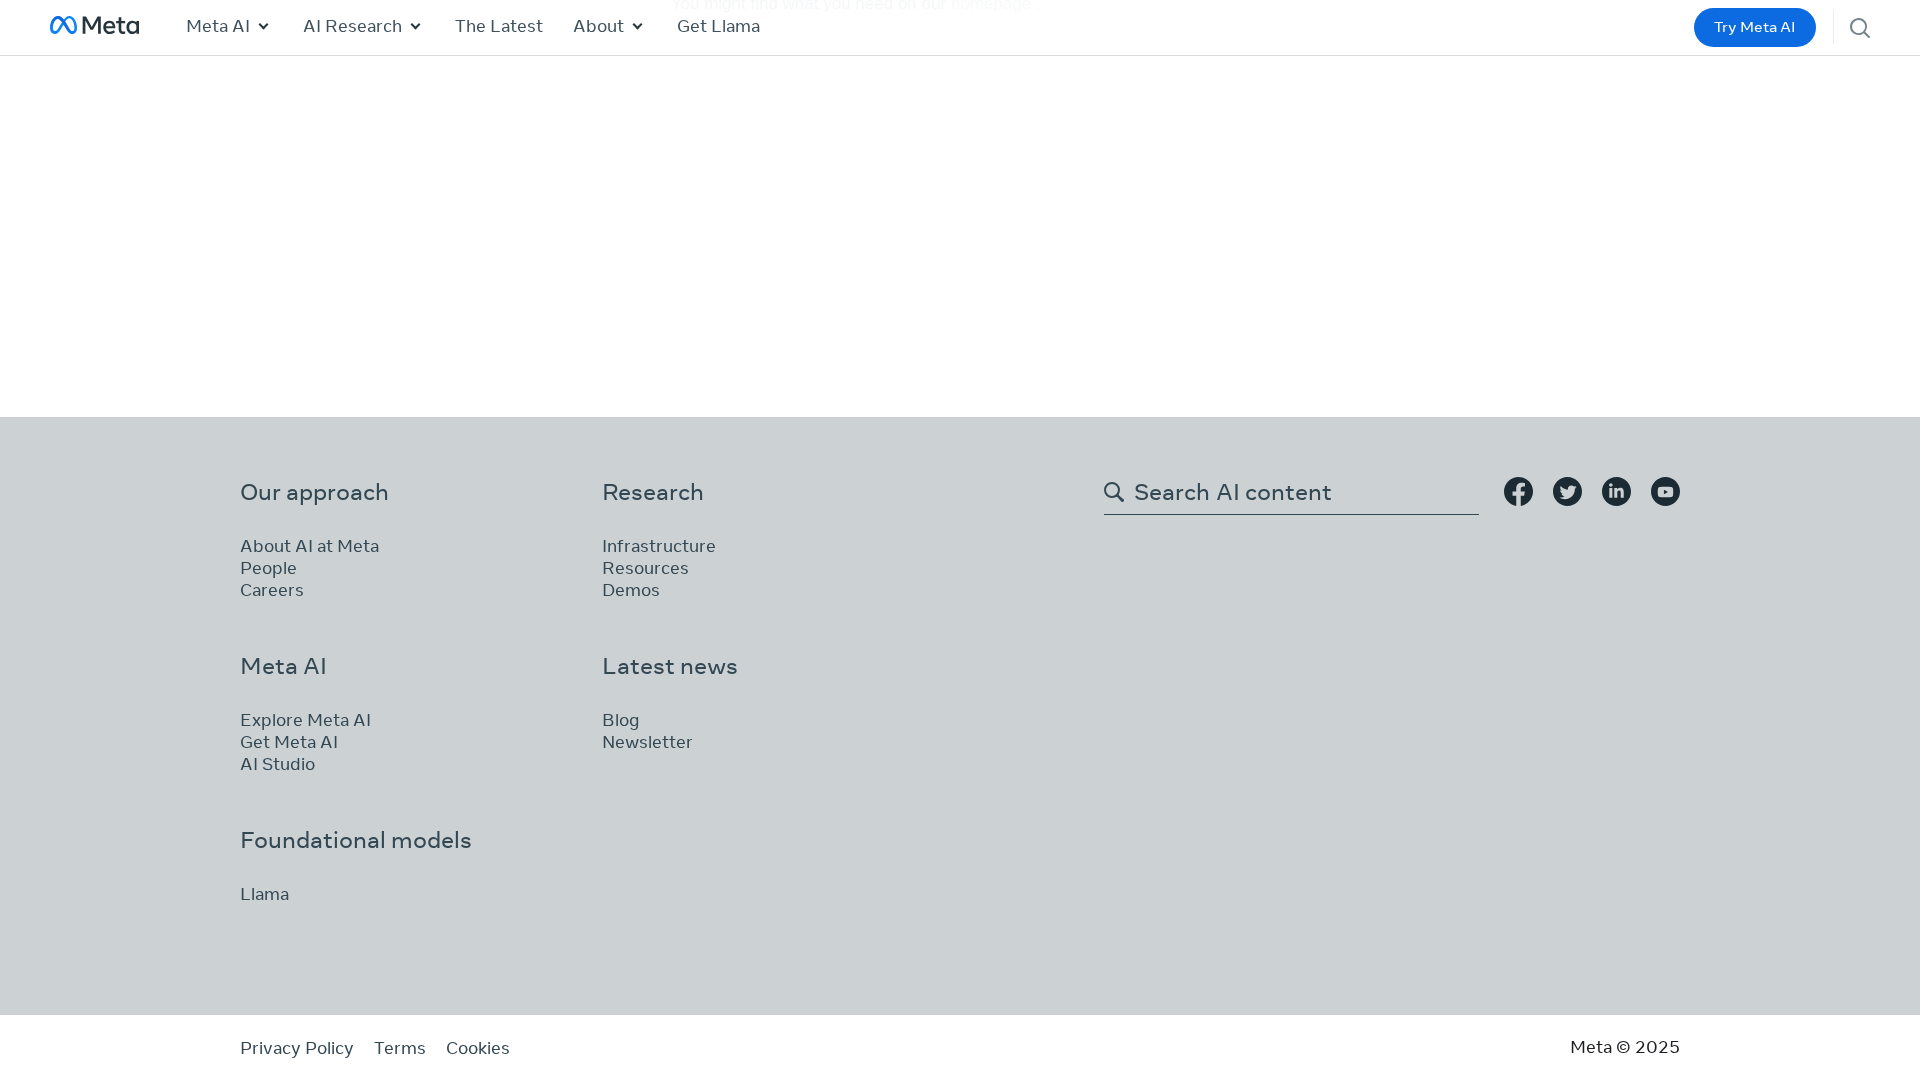
Task: Expand the Meta AI dropdown menu
Action: [x=228, y=27]
